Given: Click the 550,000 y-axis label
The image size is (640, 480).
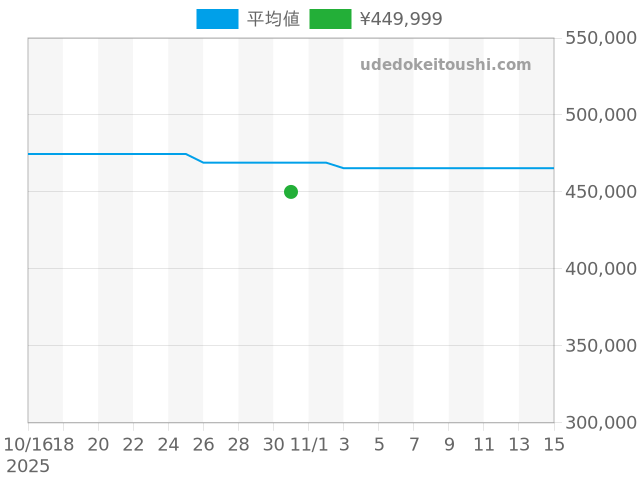Looking at the screenshot, I should coord(601,38).
